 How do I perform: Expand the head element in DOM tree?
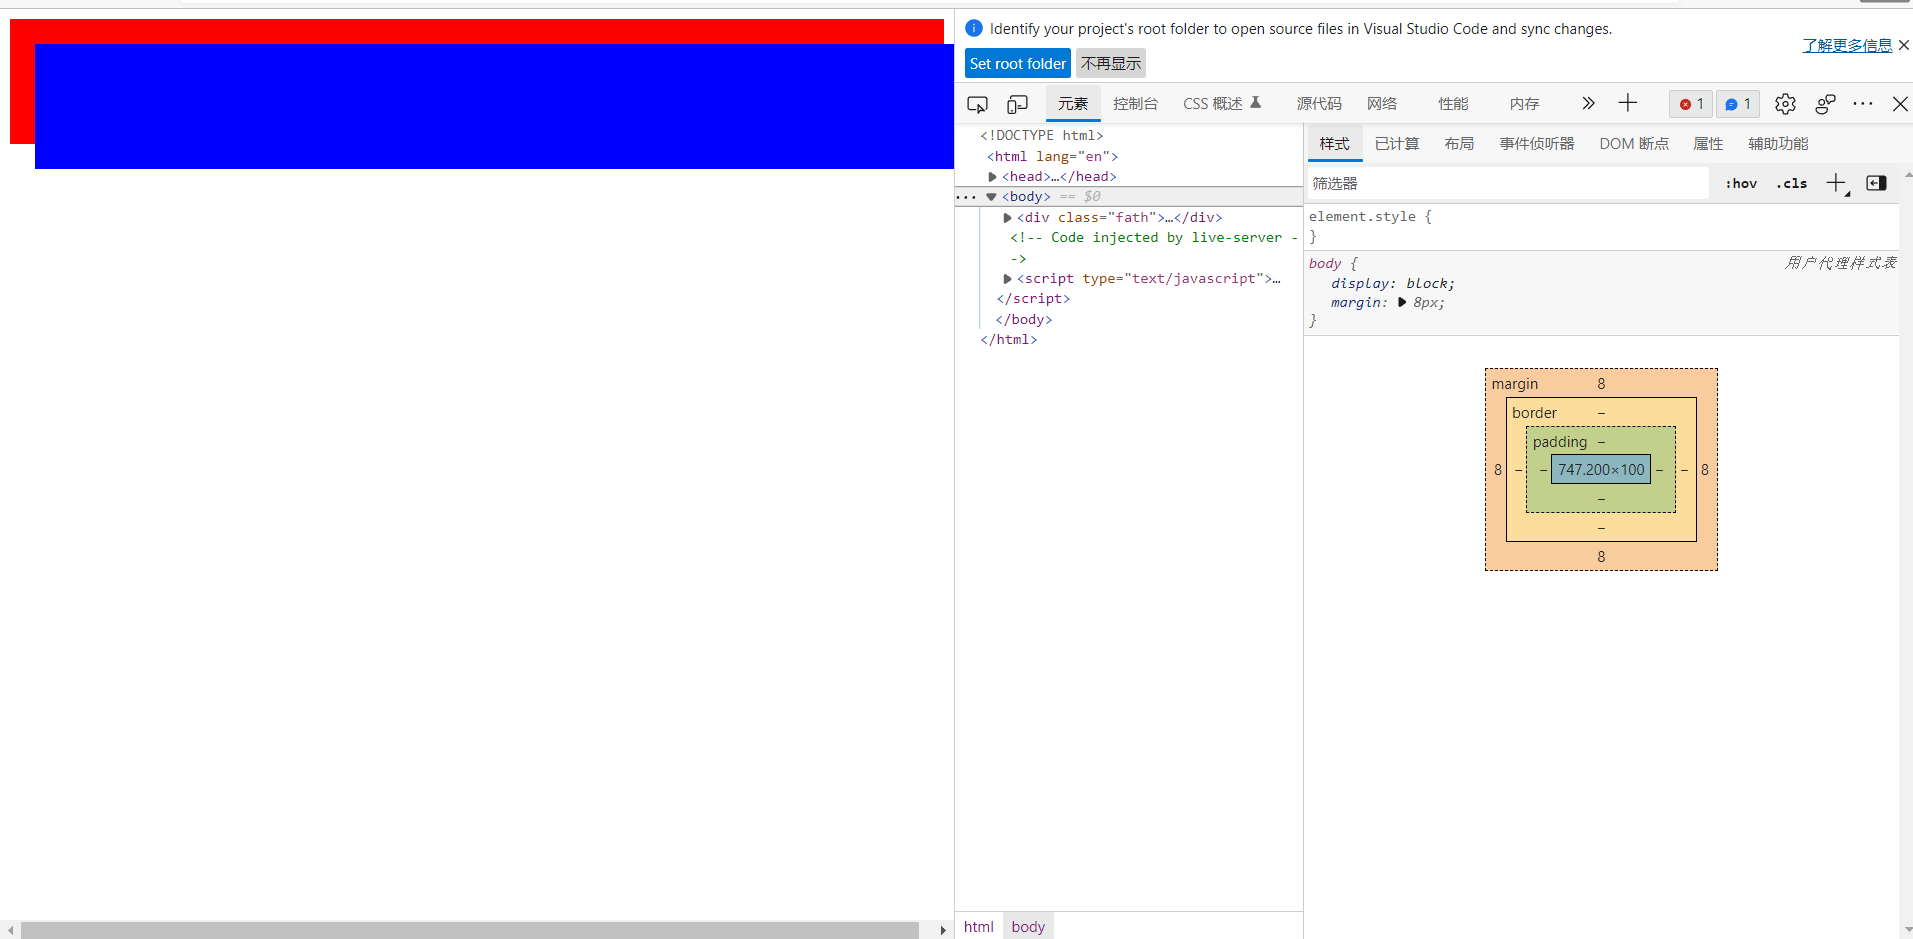coord(992,176)
